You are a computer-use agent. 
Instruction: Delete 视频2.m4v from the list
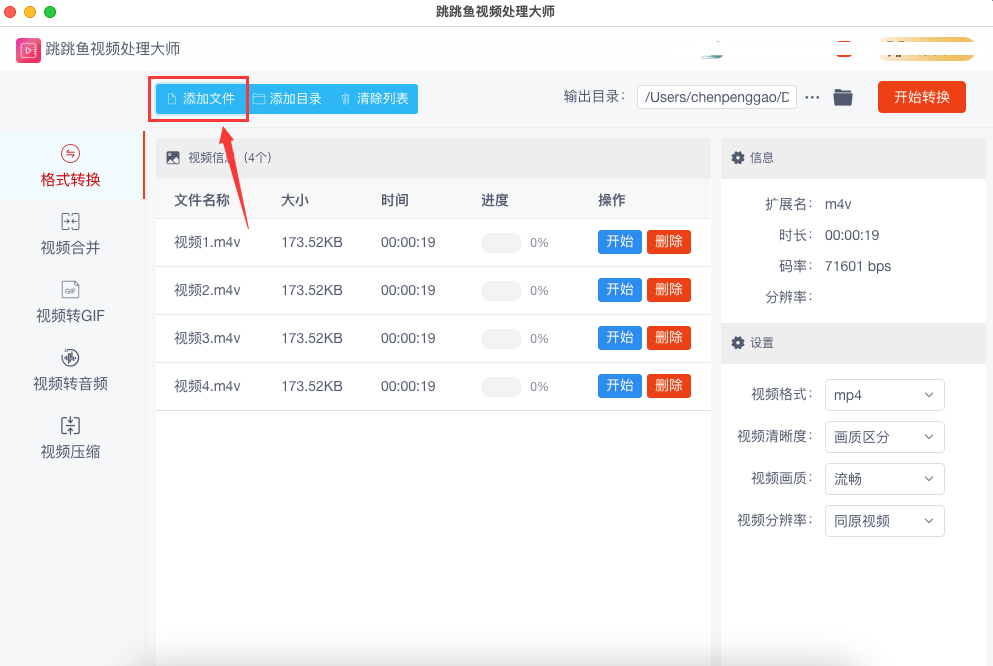click(669, 290)
